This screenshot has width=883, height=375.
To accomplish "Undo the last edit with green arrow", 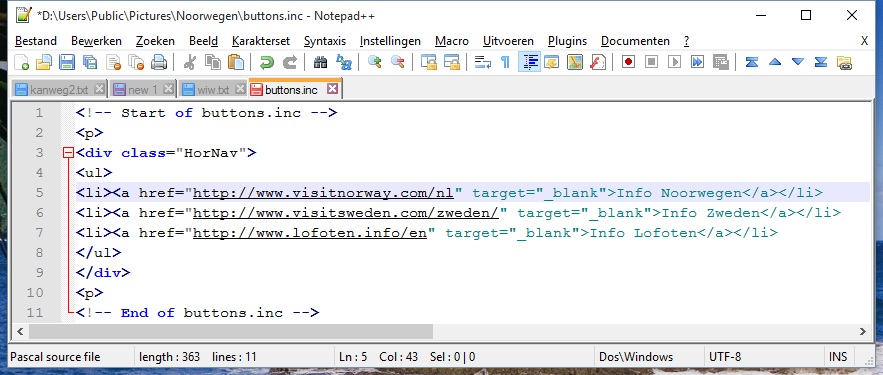I will (266, 61).
